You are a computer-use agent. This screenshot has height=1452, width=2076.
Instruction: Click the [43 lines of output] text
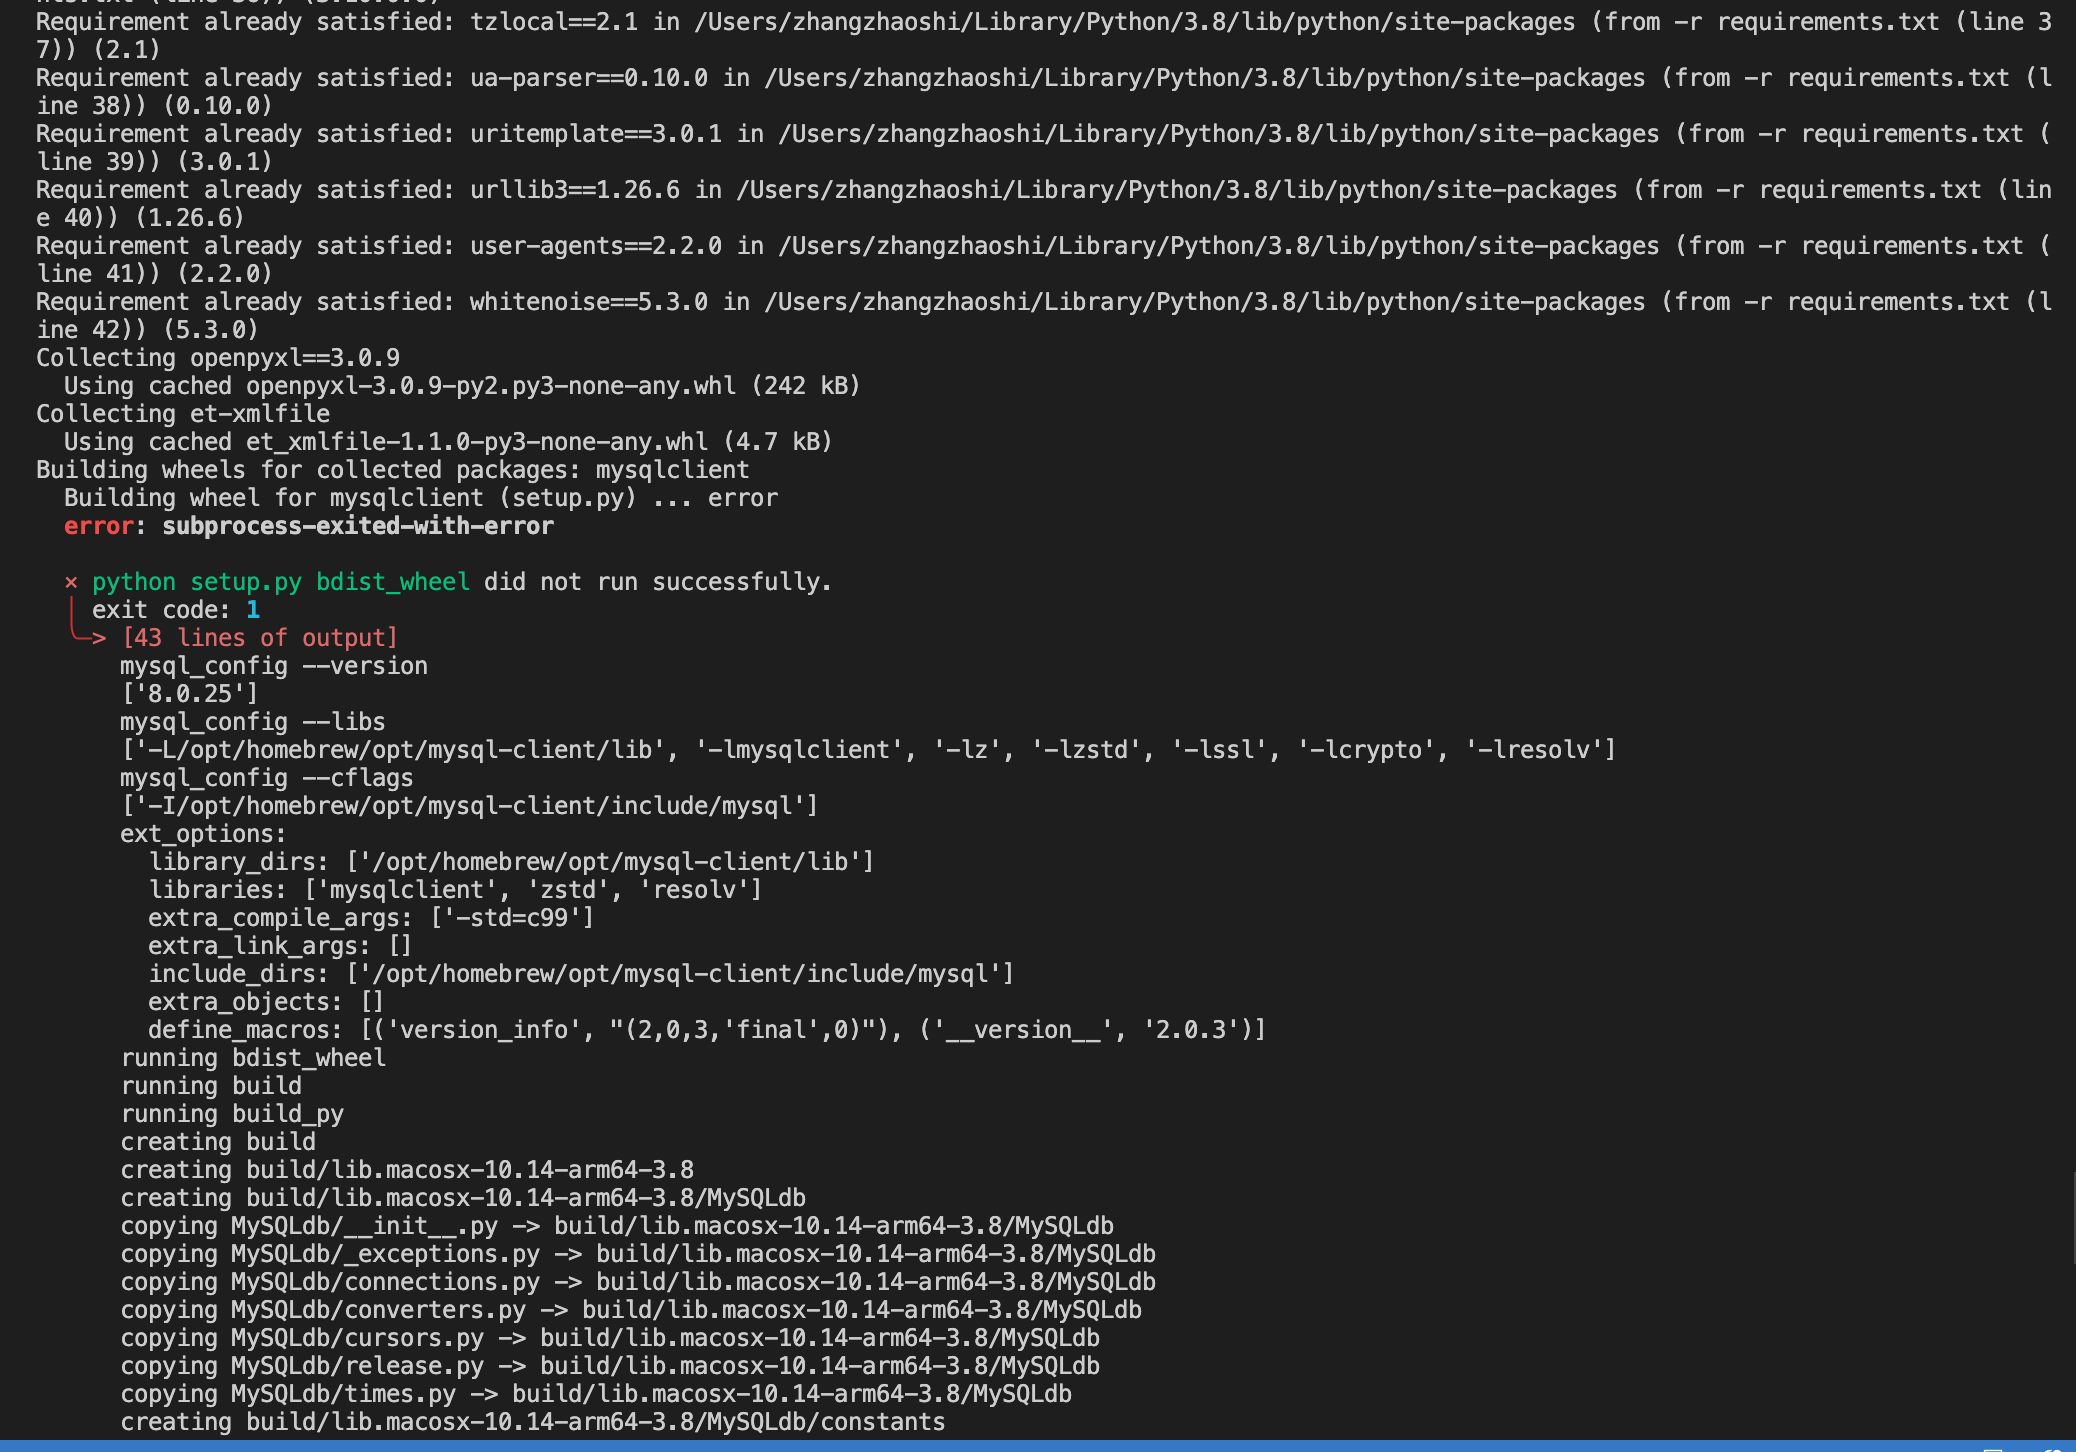(259, 637)
